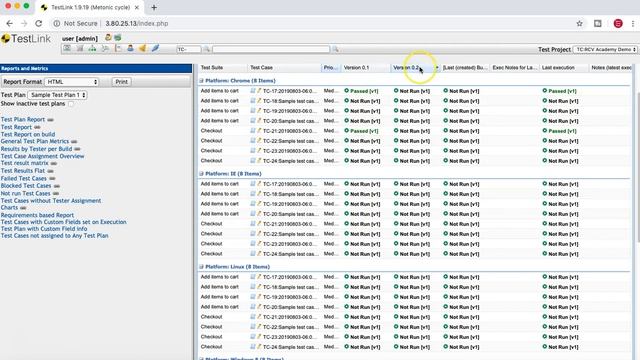The width and height of the screenshot is (640, 360).
Task: Click the TC- test case ID input field
Action: [x=189, y=49]
